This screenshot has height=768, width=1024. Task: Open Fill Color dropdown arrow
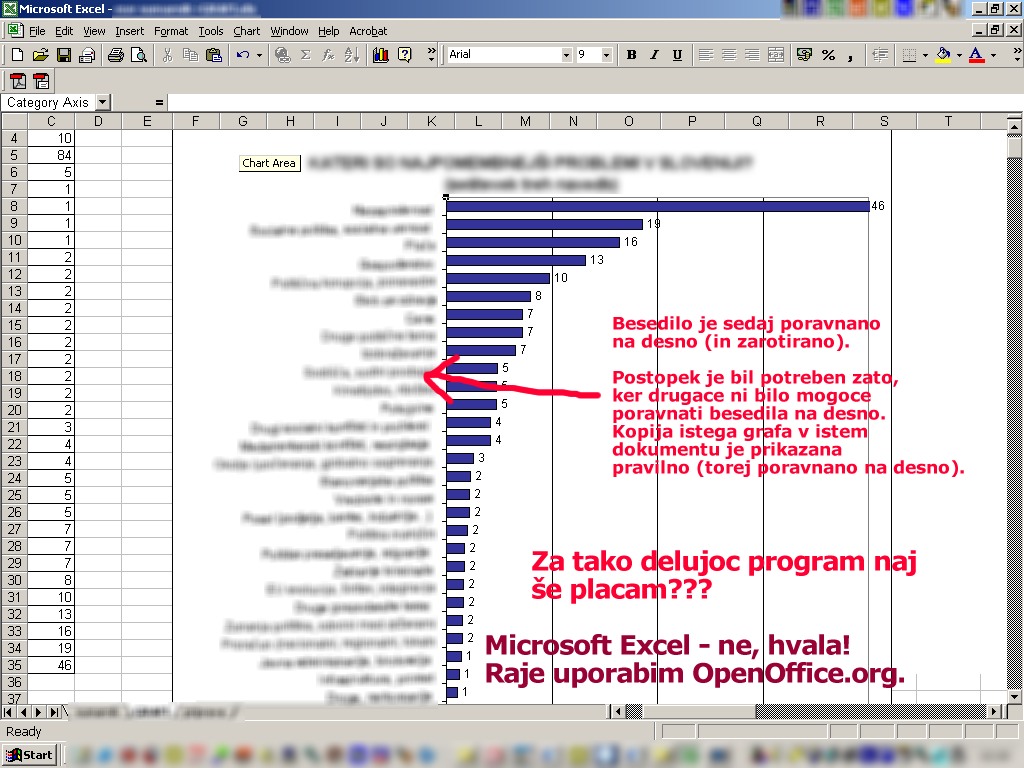click(959, 55)
